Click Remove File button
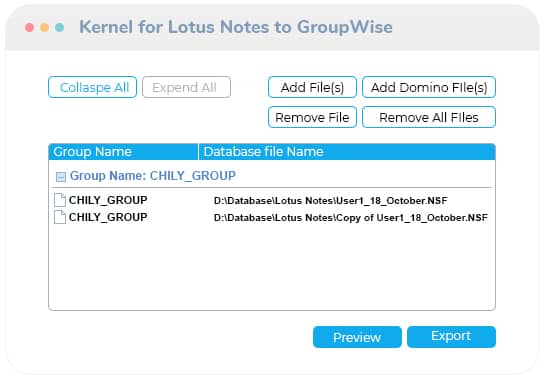The width and height of the screenshot is (545, 380). tap(312, 117)
